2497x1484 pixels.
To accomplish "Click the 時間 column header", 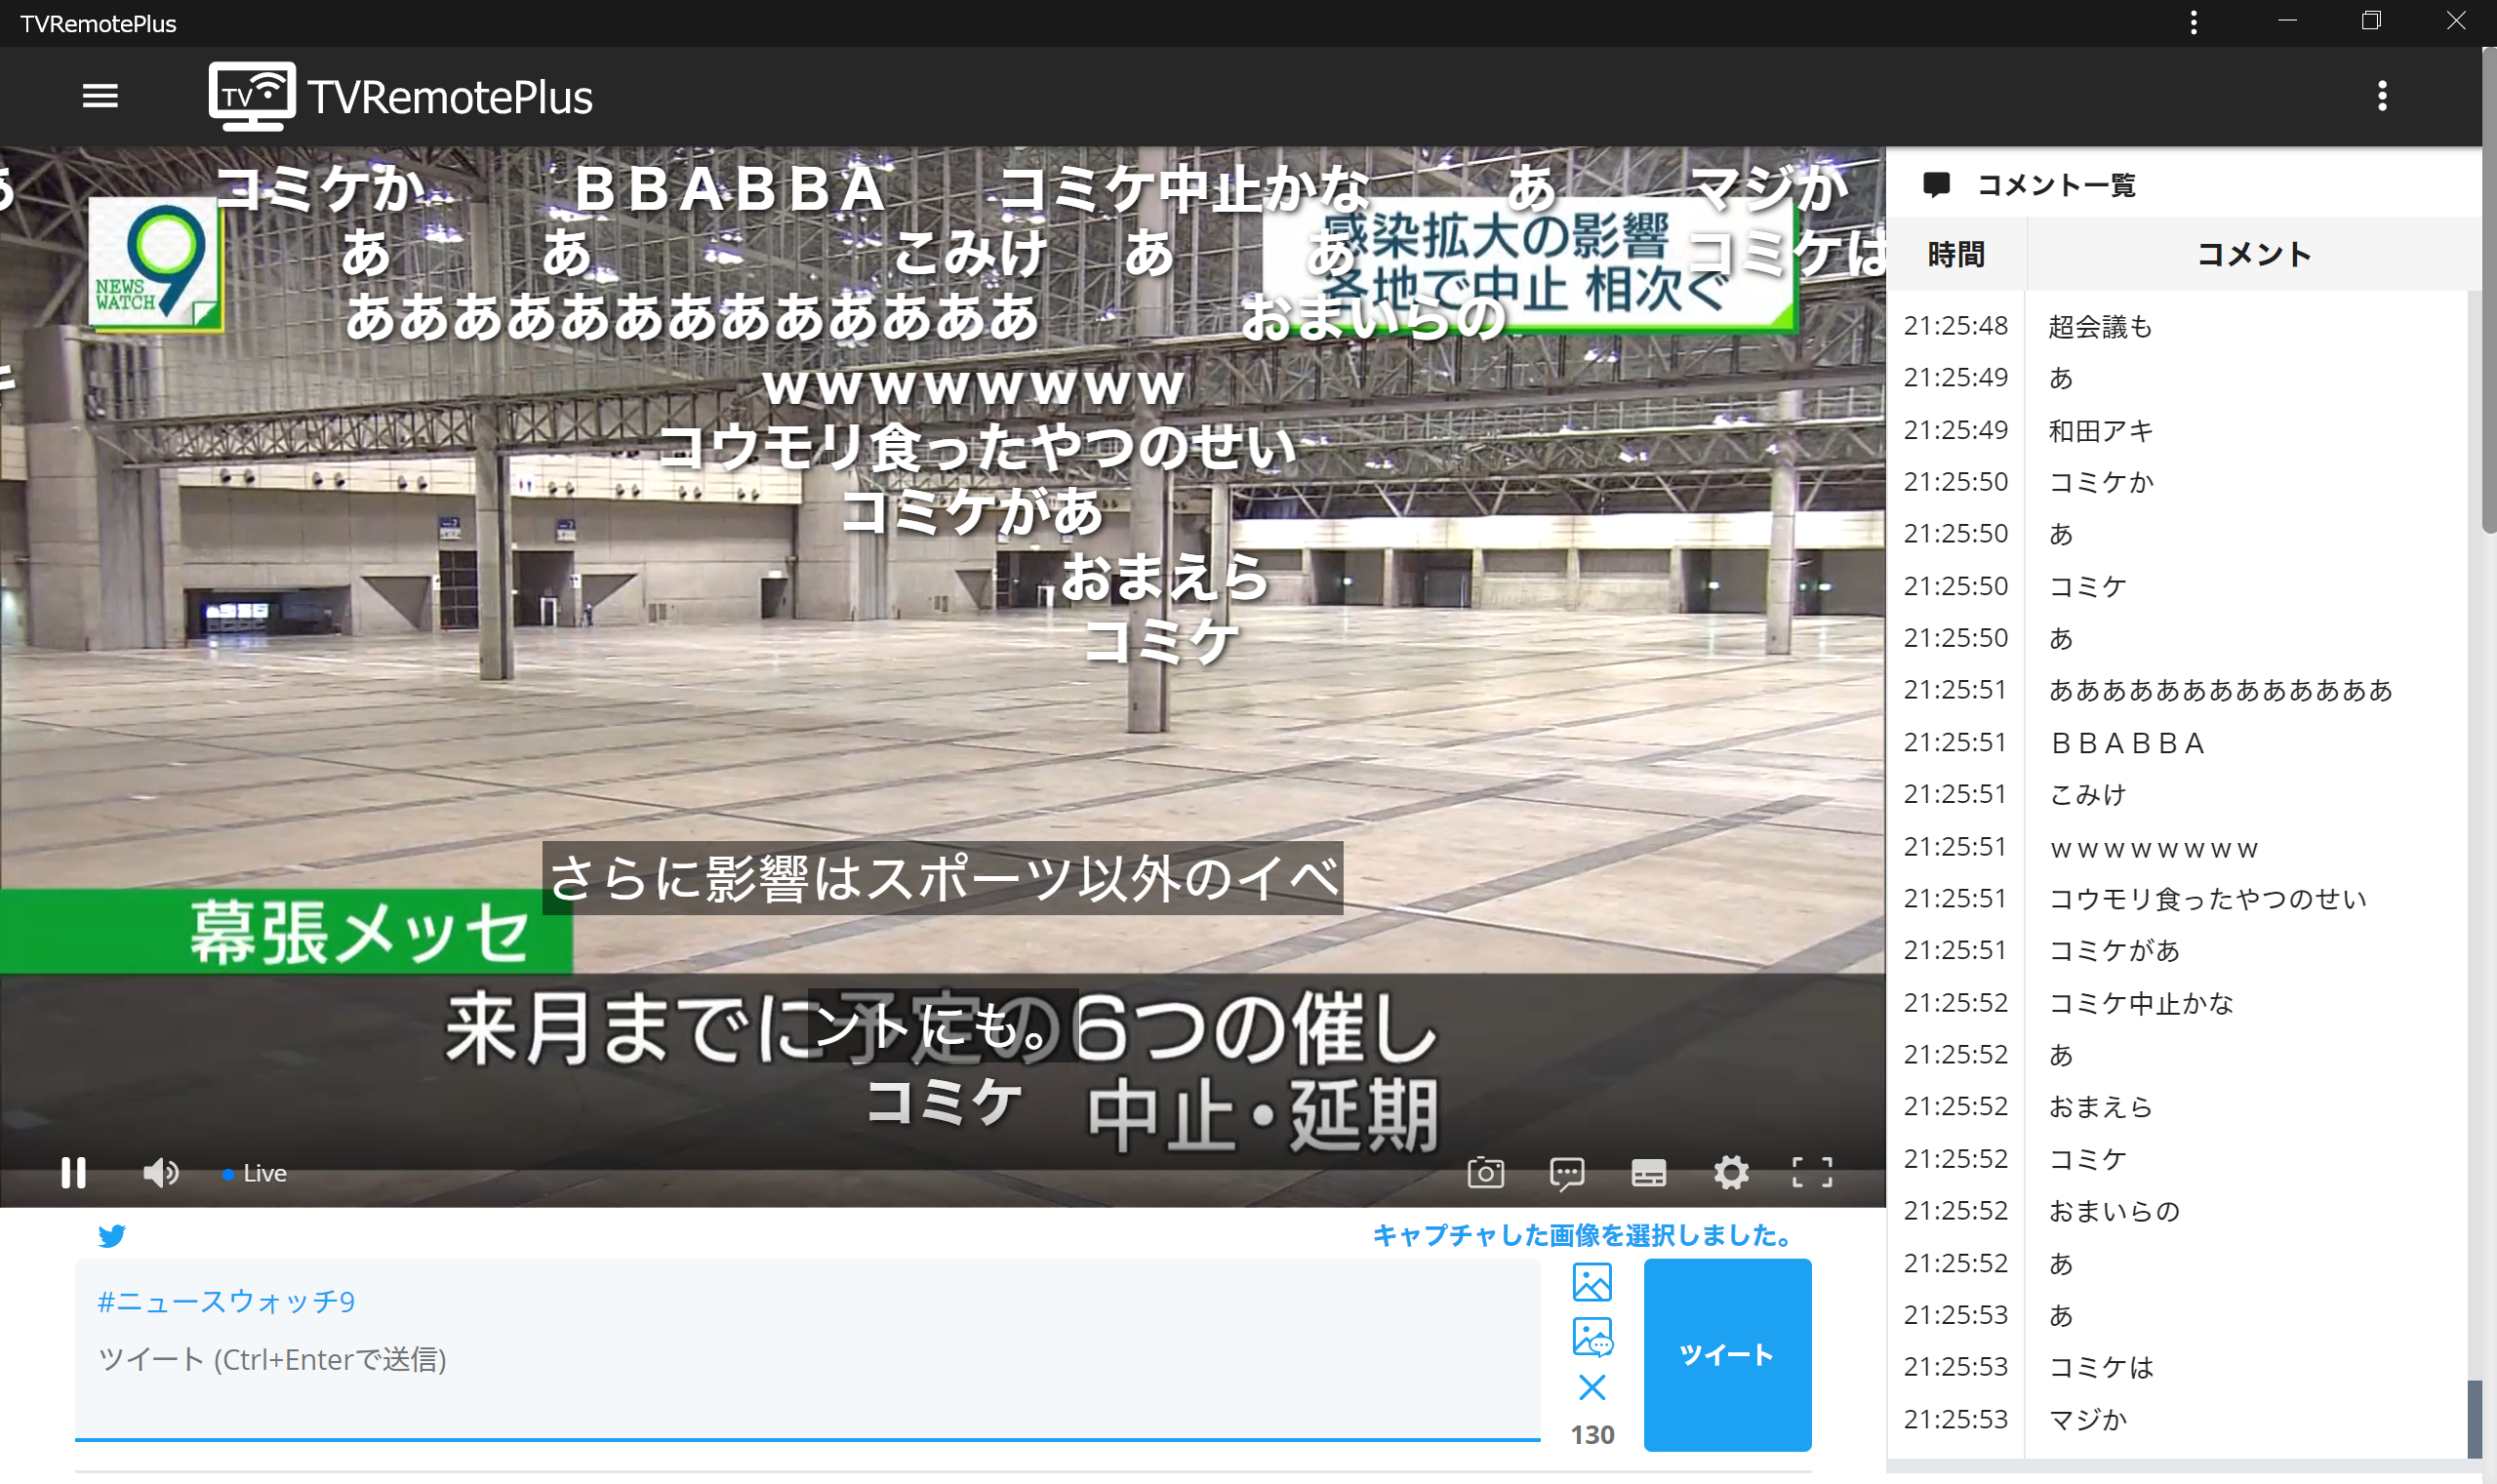I will [x=1955, y=255].
